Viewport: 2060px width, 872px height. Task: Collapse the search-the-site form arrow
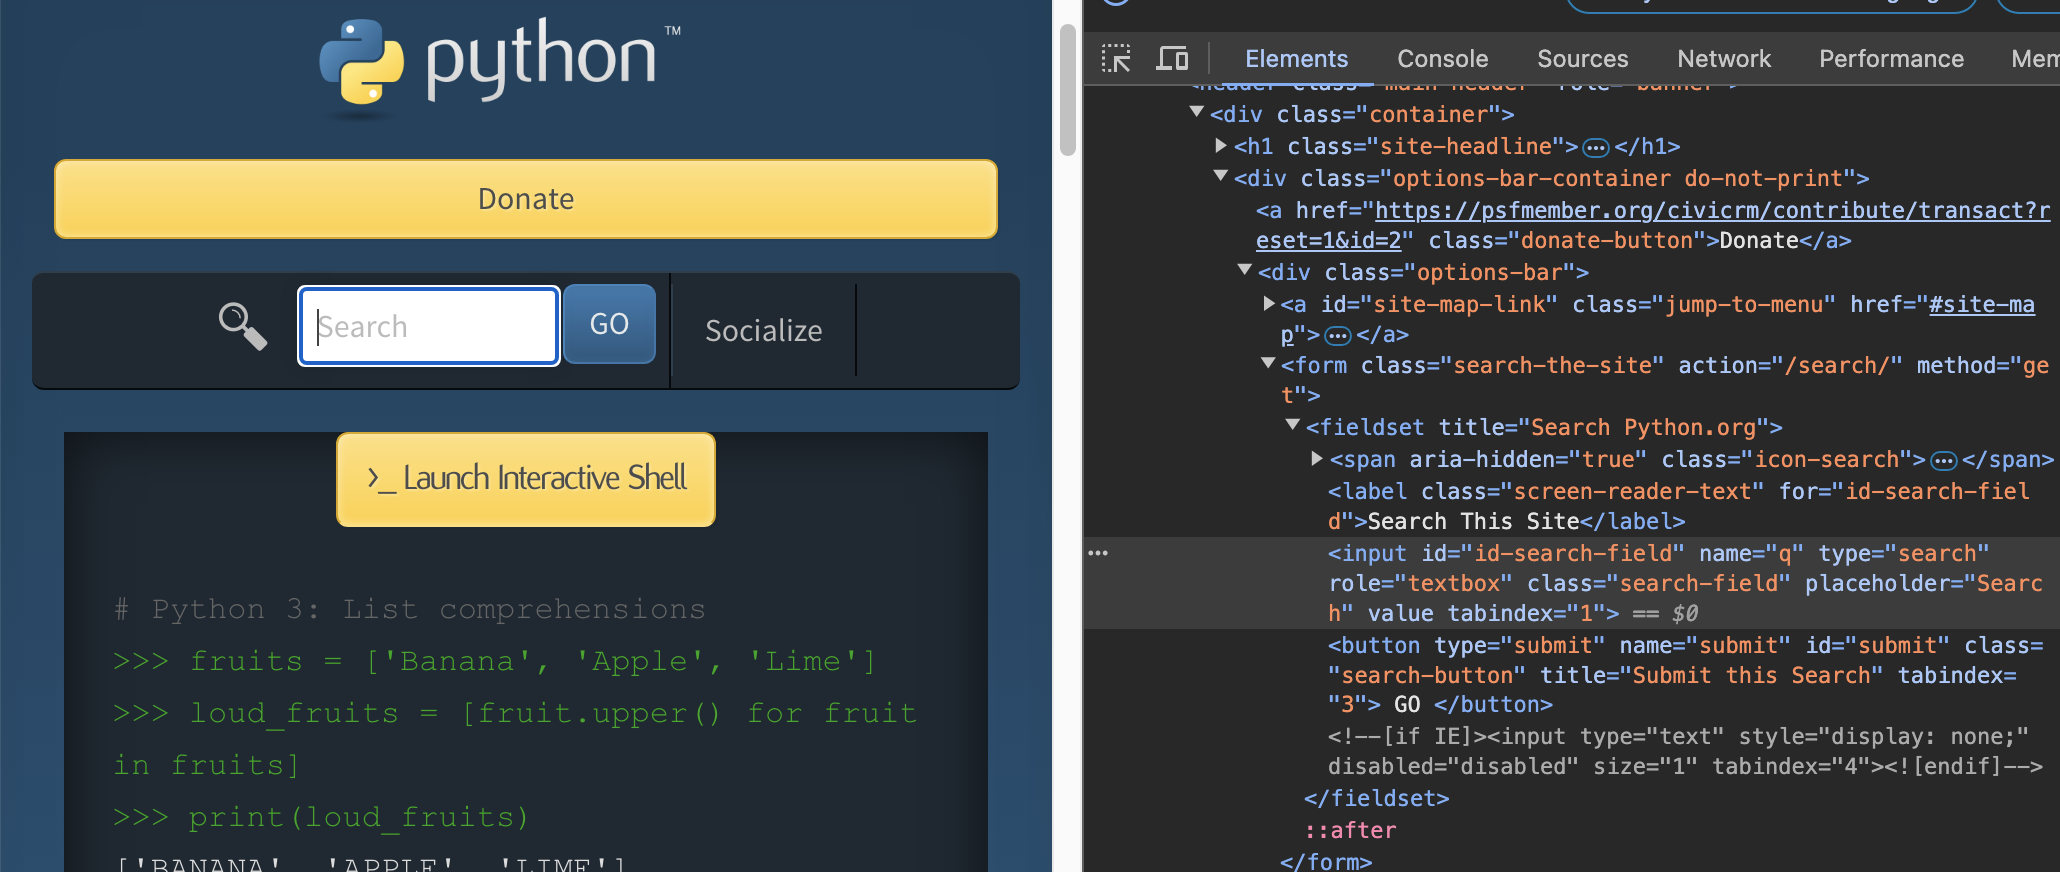pos(1268,364)
